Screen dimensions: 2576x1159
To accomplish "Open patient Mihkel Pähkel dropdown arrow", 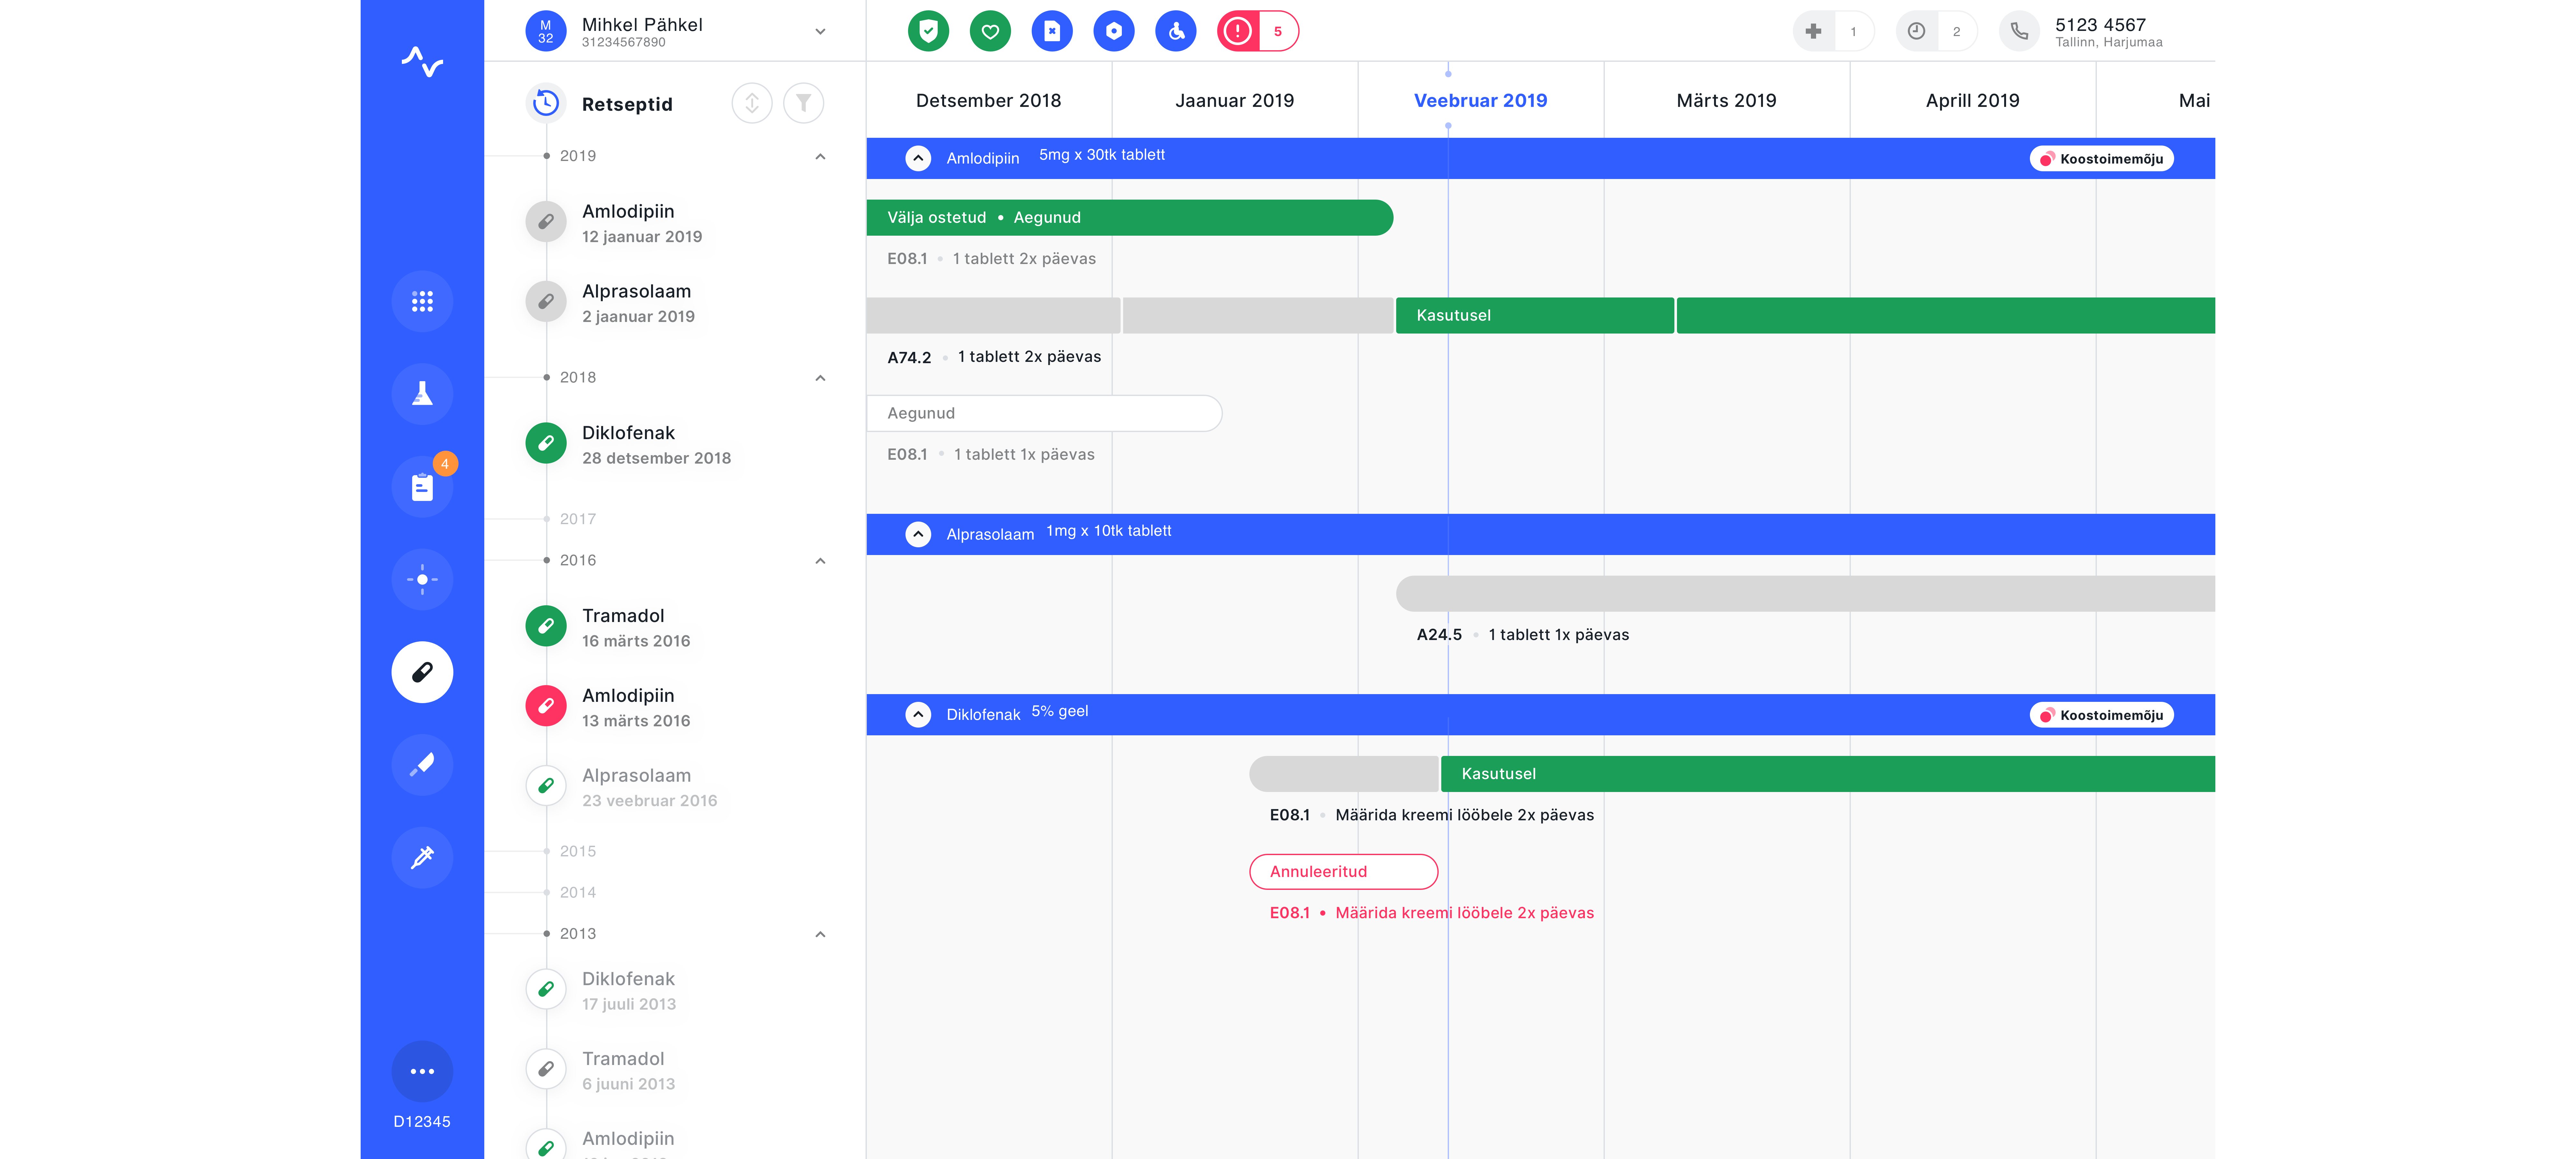I will click(x=820, y=31).
